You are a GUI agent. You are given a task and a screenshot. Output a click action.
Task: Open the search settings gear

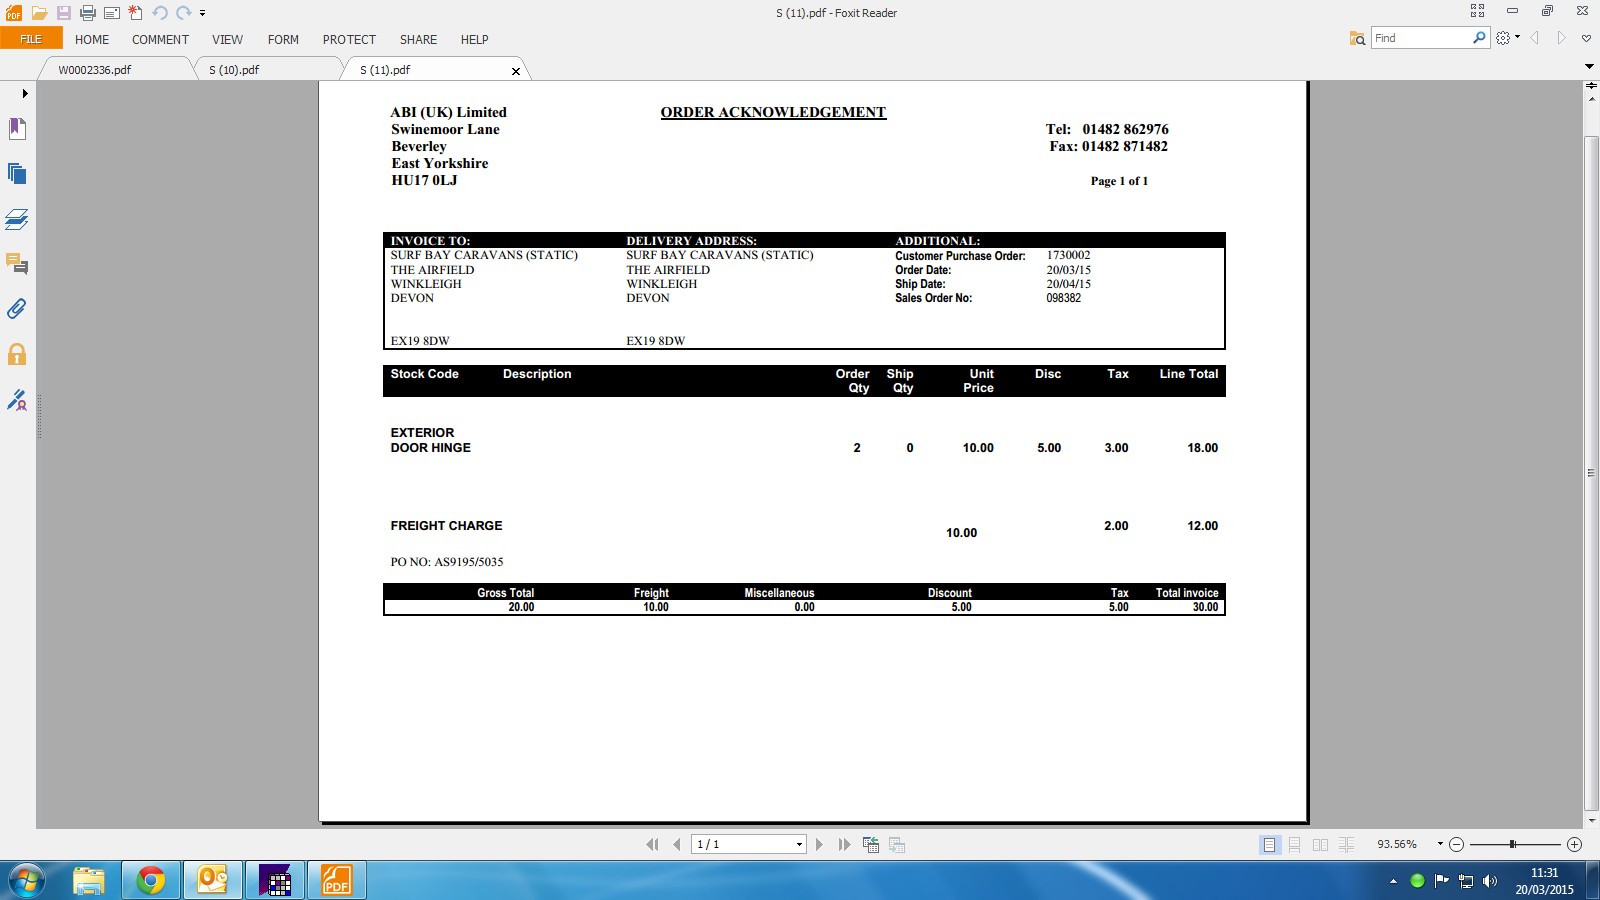tap(1503, 38)
